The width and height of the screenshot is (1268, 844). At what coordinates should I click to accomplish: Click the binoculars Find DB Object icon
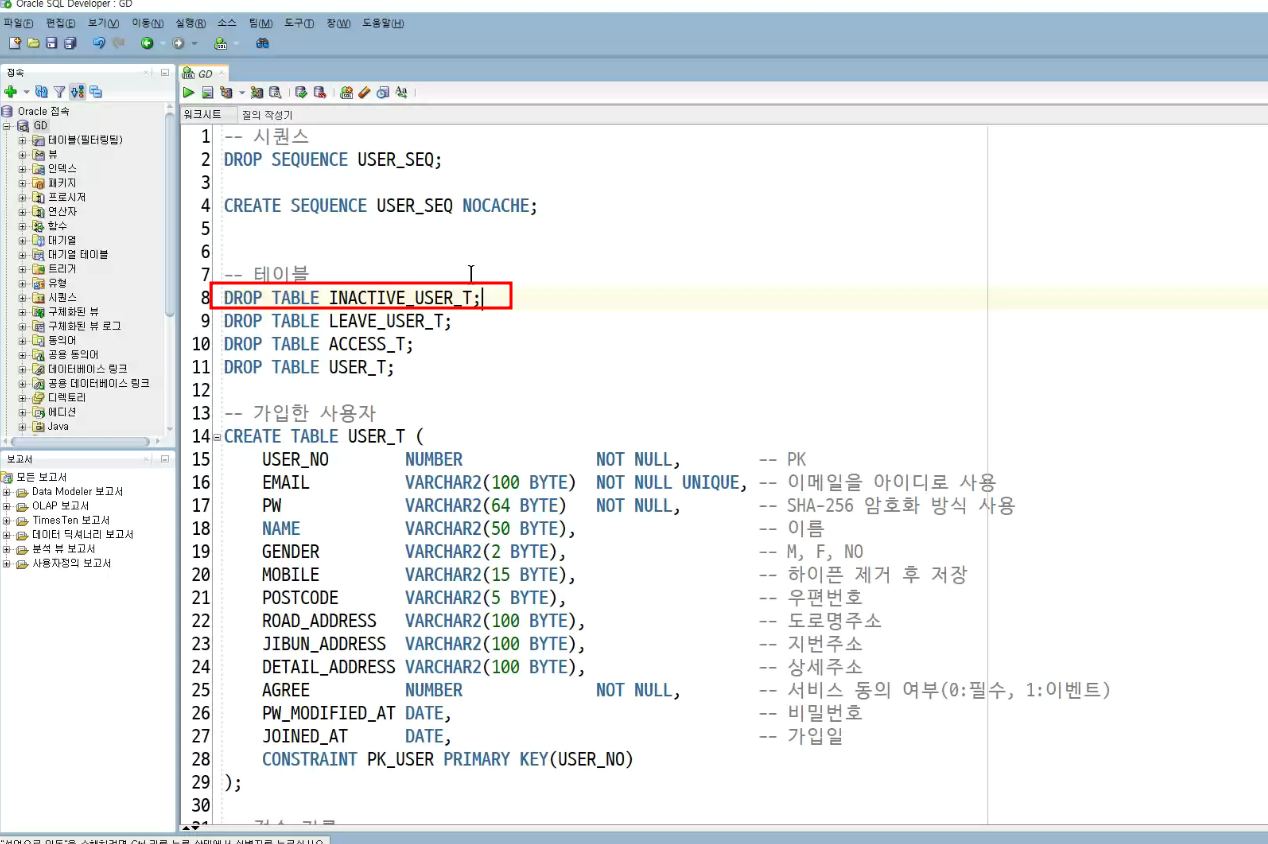tap(262, 43)
